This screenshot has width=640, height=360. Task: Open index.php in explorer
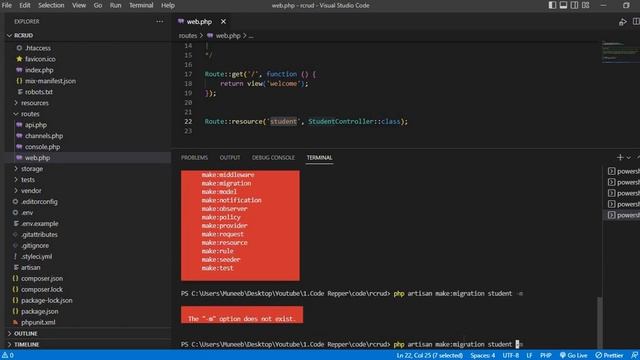click(39, 70)
